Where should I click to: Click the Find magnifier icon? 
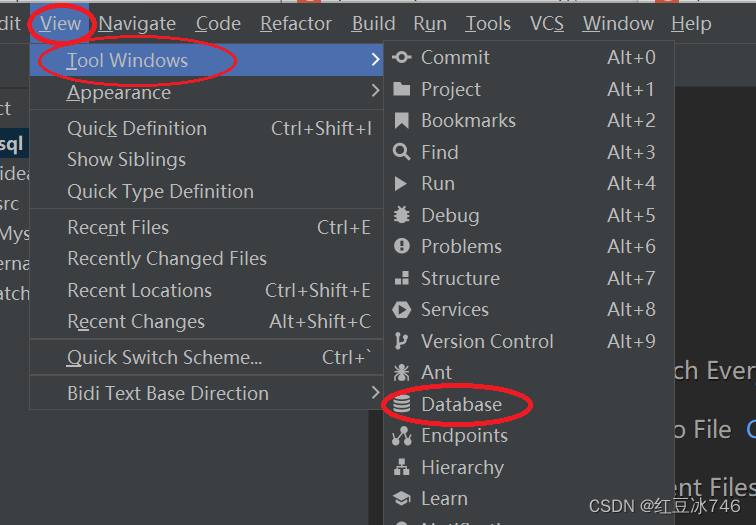(x=402, y=152)
